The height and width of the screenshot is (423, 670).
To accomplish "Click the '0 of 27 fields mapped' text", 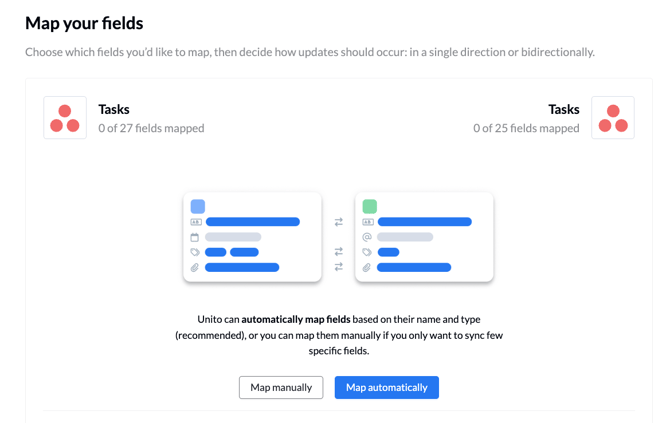I will click(x=151, y=128).
